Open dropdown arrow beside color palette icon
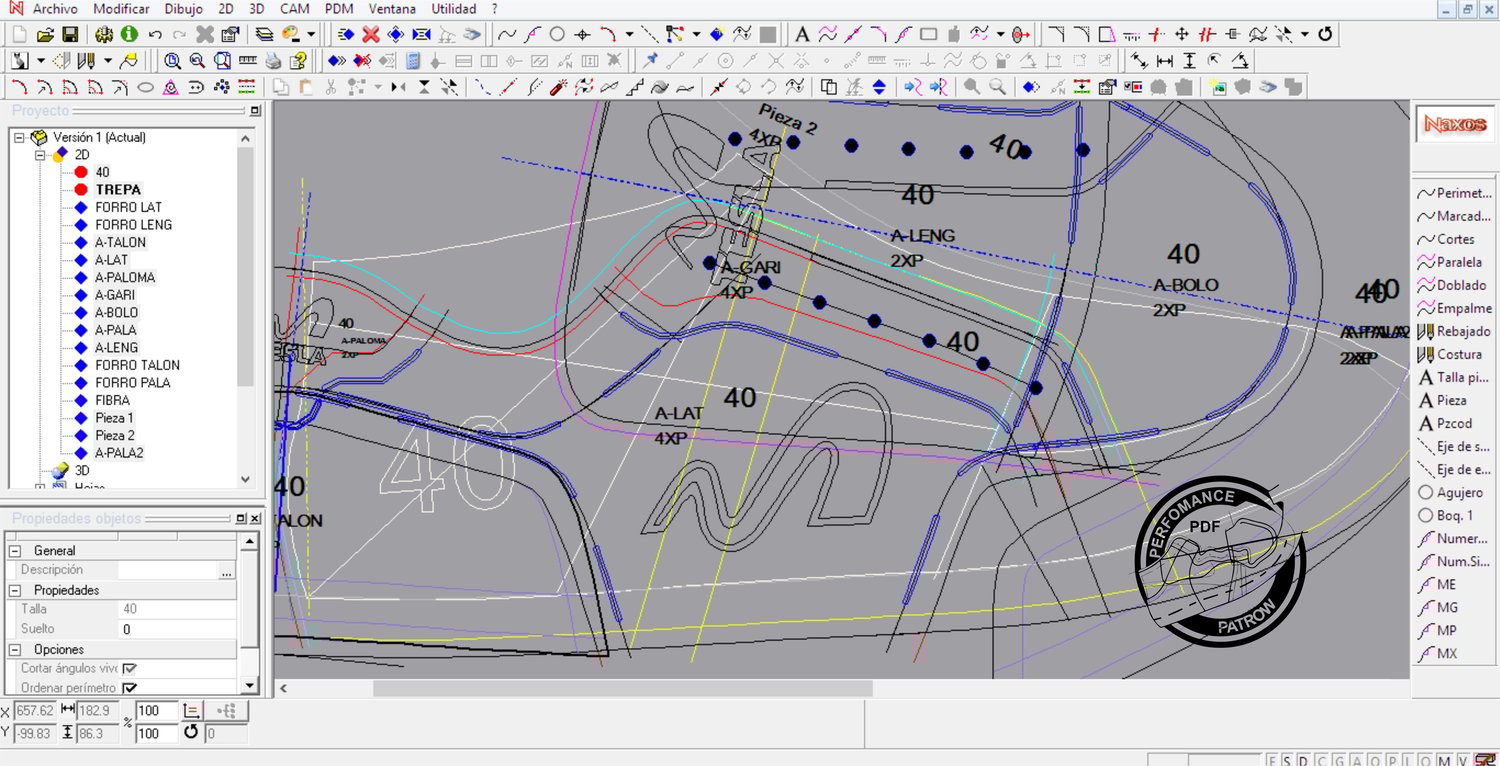The width and height of the screenshot is (1500, 766). (x=311, y=34)
